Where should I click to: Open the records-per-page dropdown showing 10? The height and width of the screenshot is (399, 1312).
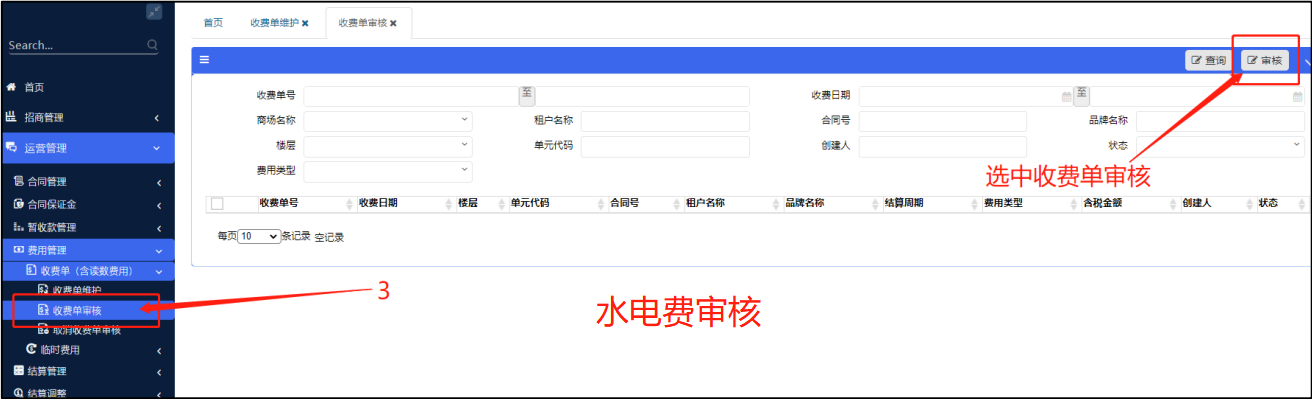coord(260,237)
